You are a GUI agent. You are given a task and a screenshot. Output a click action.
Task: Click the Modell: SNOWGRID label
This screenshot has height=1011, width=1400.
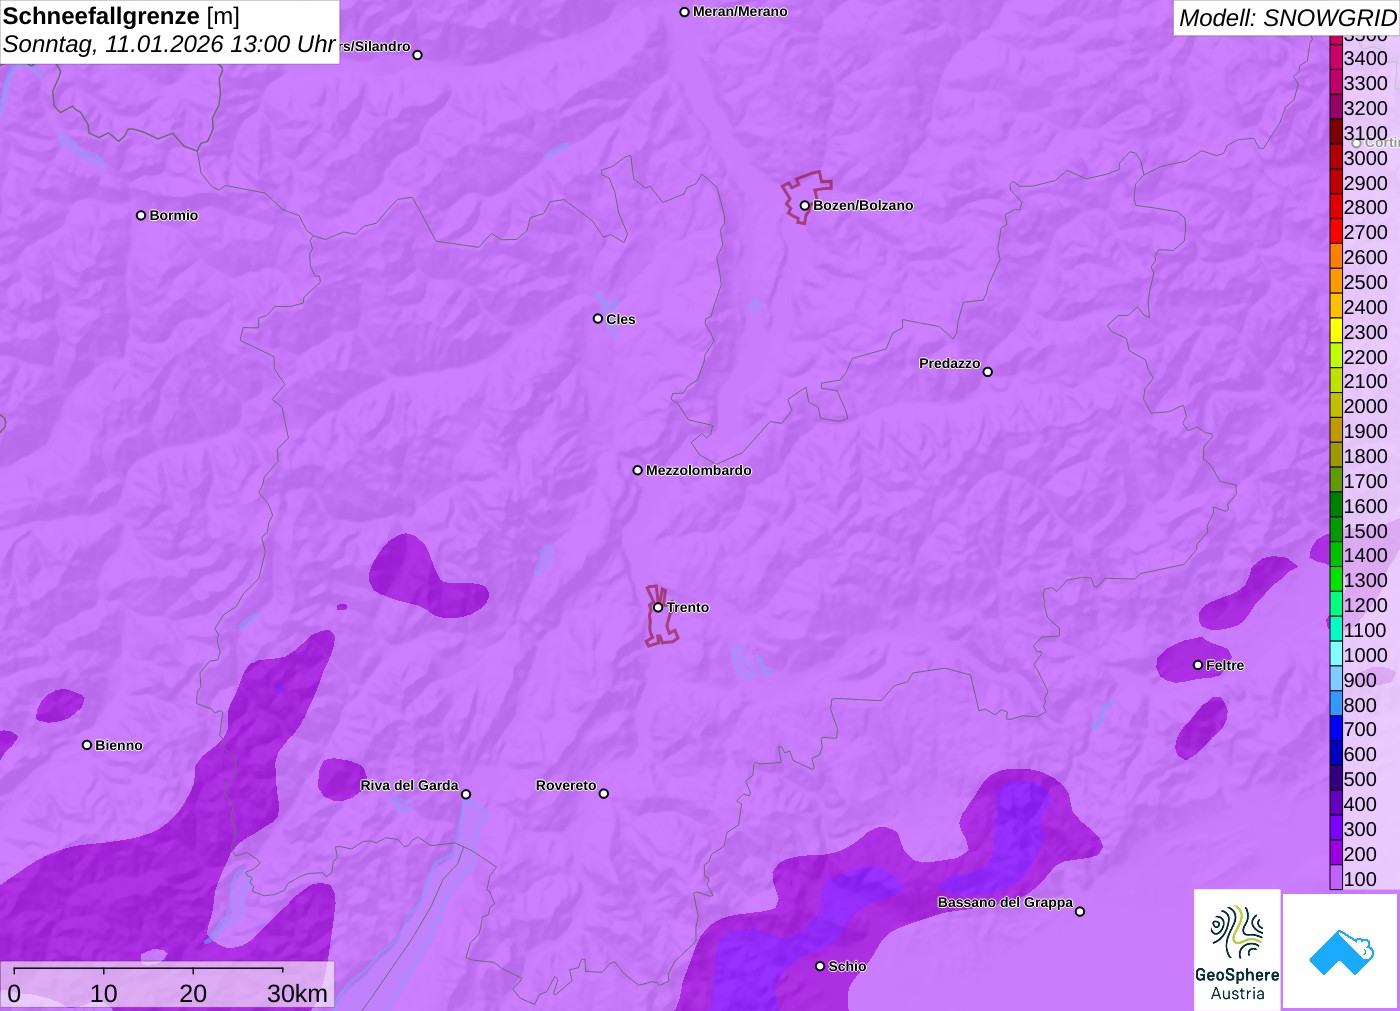coord(1287,18)
